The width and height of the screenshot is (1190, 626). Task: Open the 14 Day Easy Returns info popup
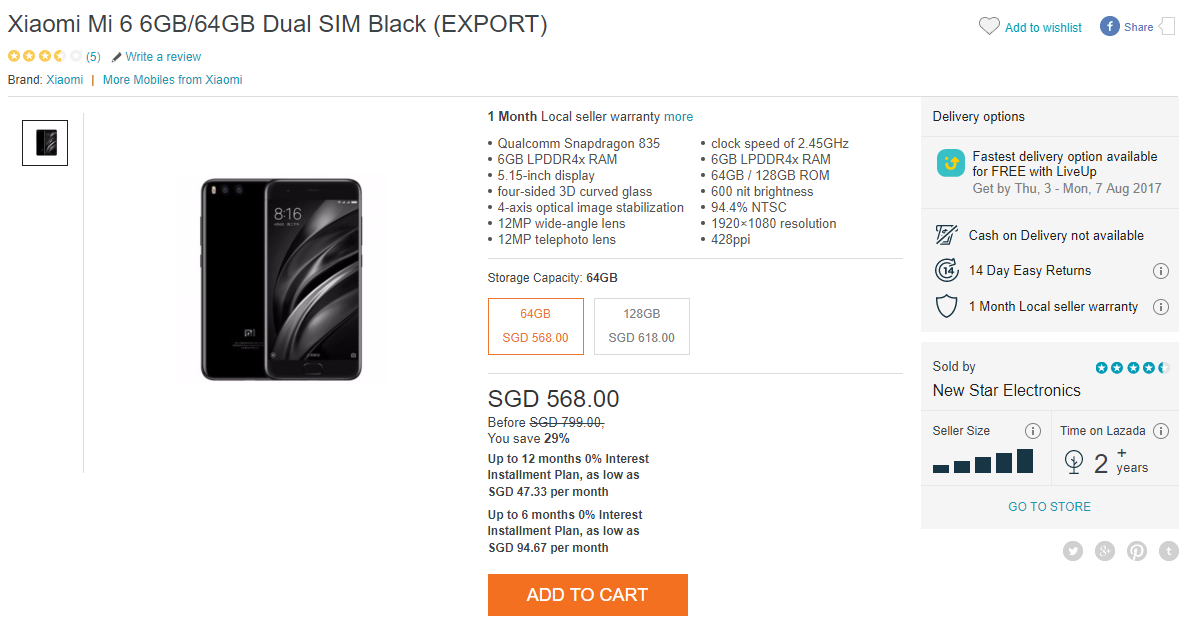[x=1161, y=270]
